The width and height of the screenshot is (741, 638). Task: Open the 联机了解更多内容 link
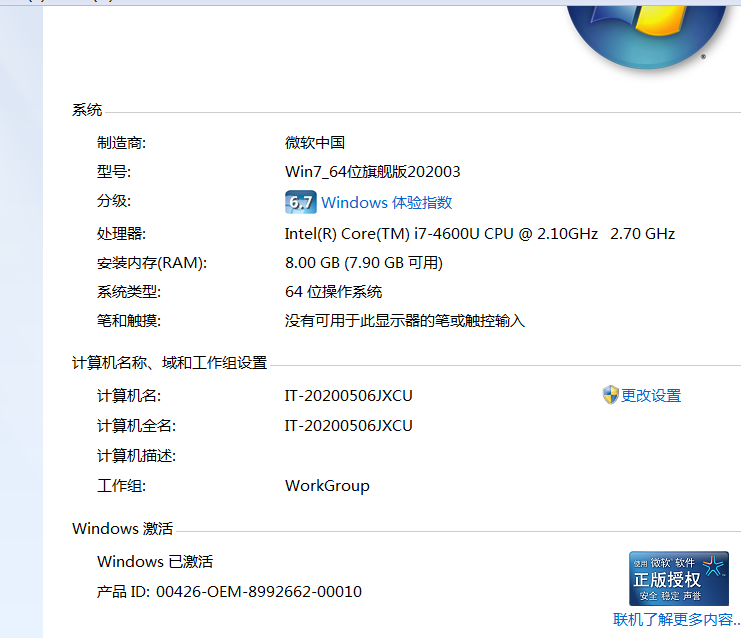tap(677, 619)
